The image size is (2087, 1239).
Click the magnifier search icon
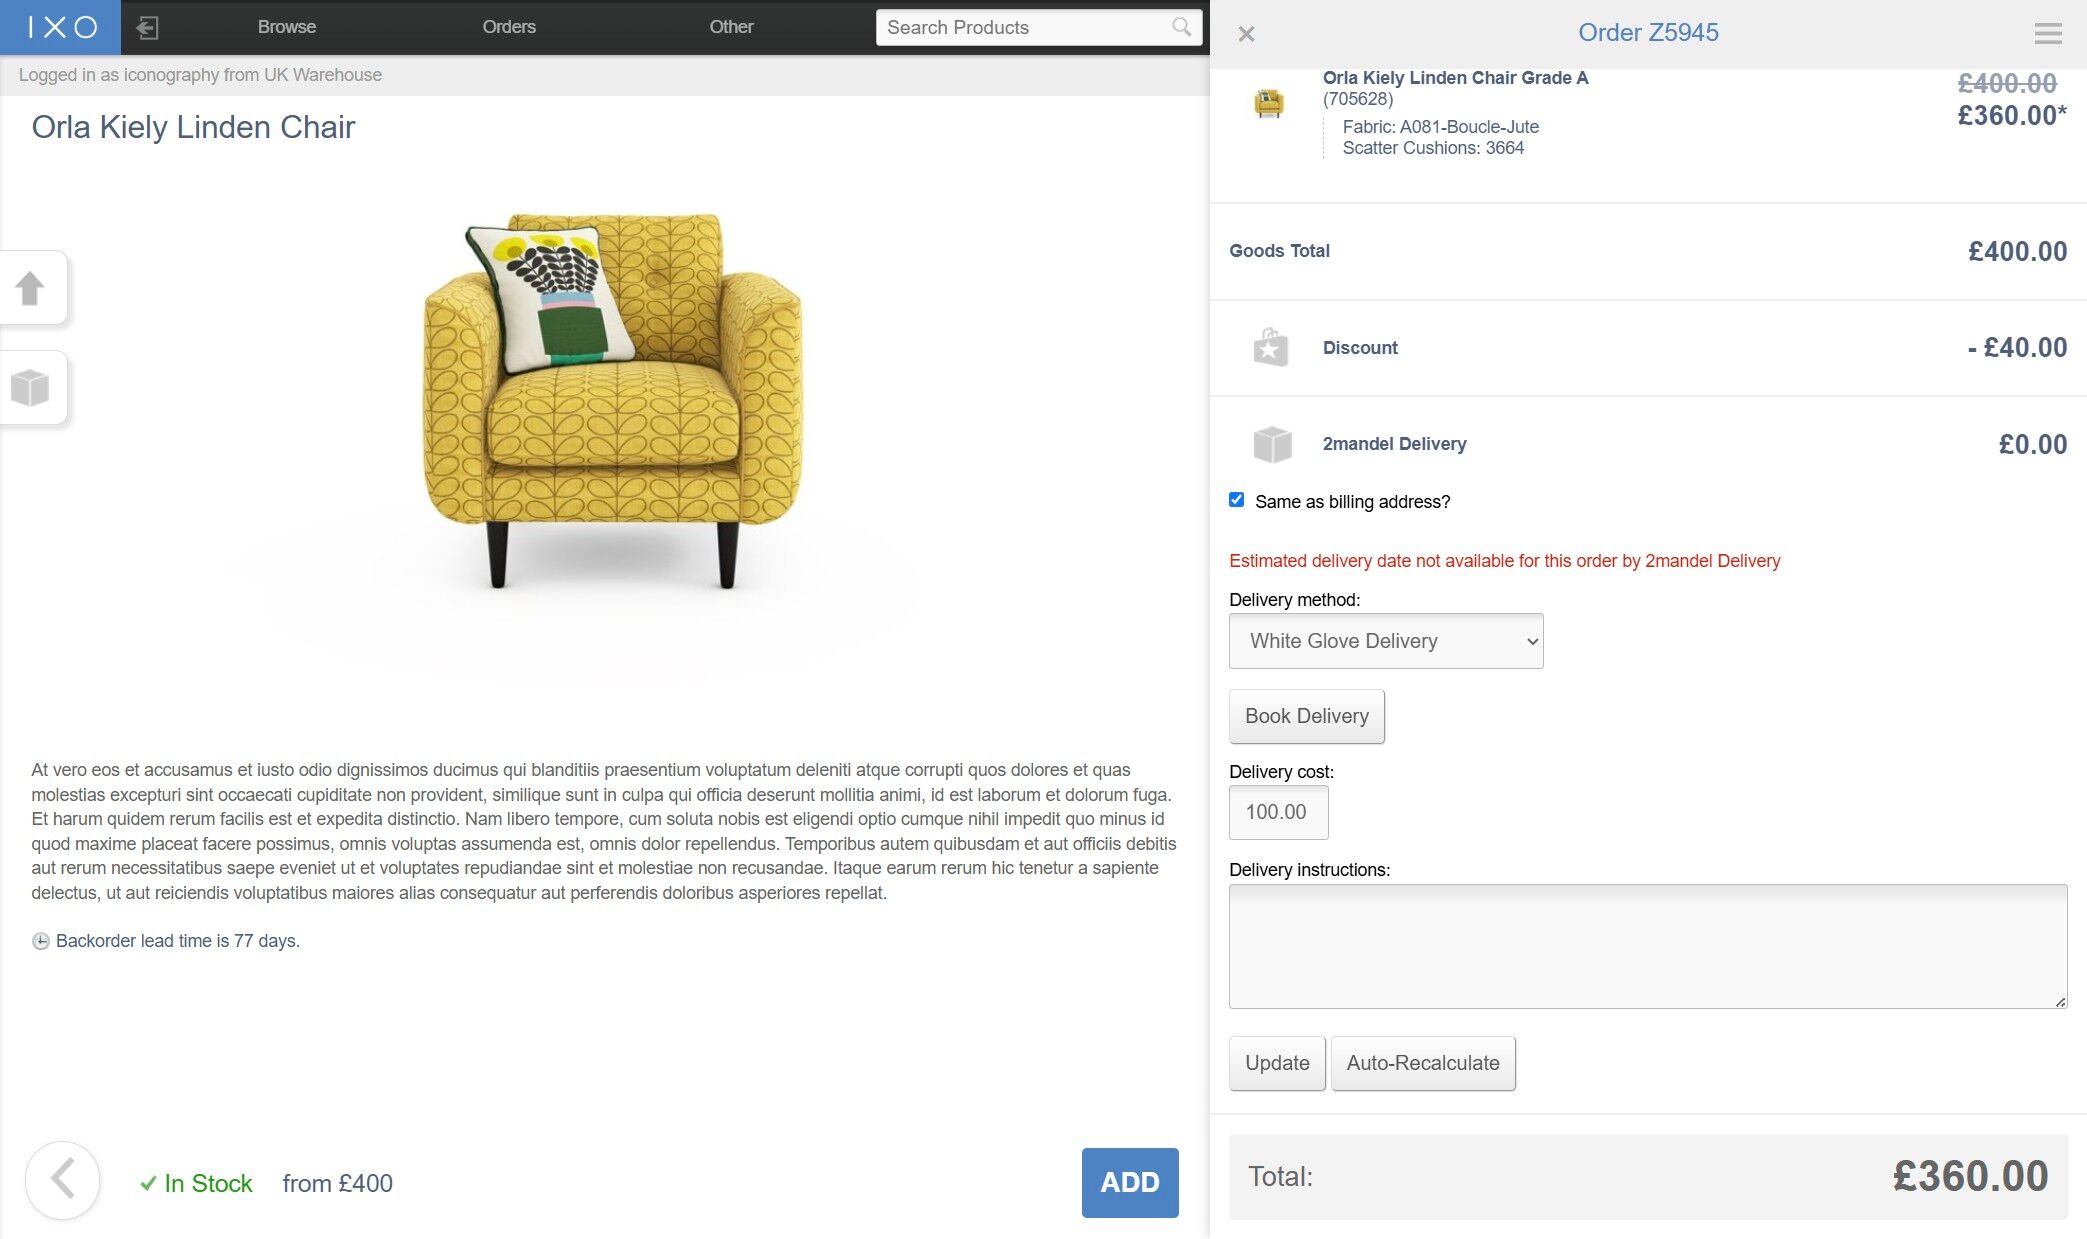point(1181,27)
